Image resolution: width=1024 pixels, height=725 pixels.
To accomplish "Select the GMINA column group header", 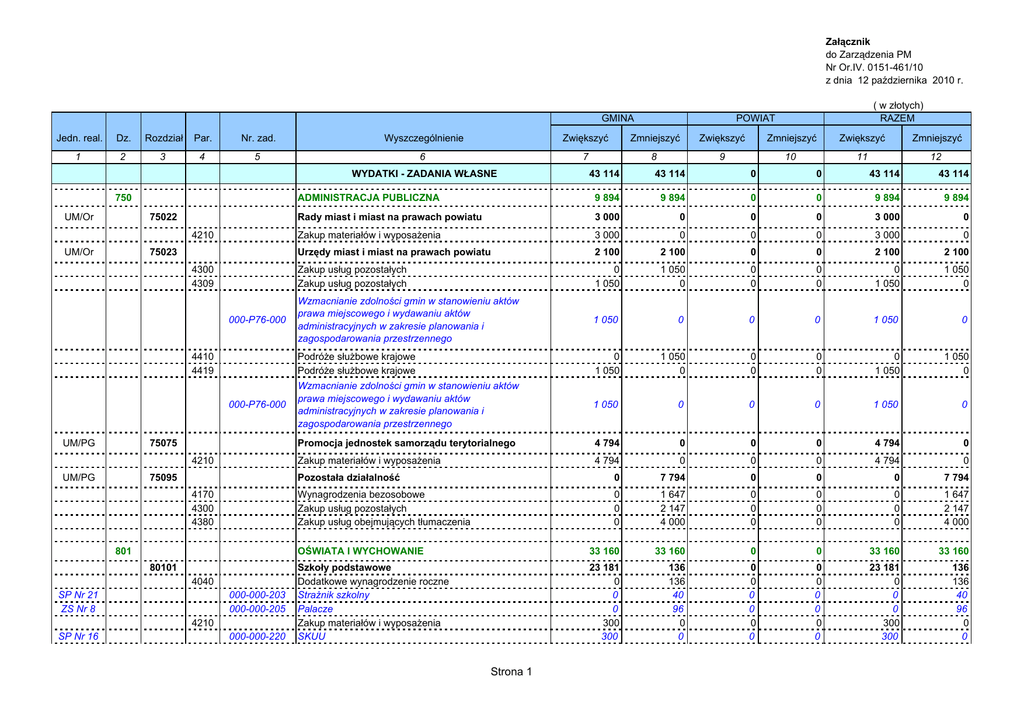I will point(617,118).
